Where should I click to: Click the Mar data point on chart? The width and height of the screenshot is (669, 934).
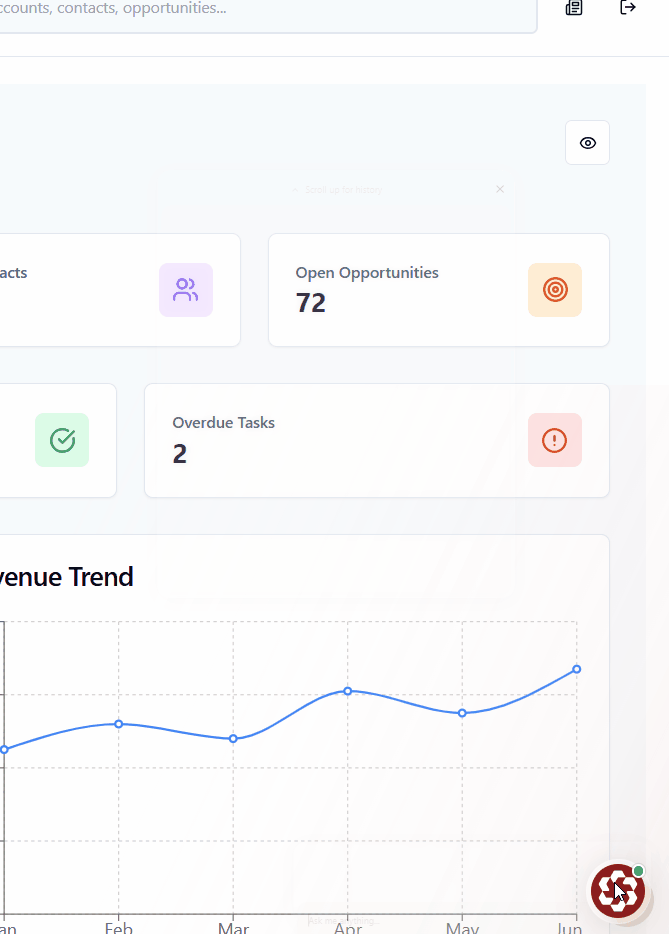(233, 739)
